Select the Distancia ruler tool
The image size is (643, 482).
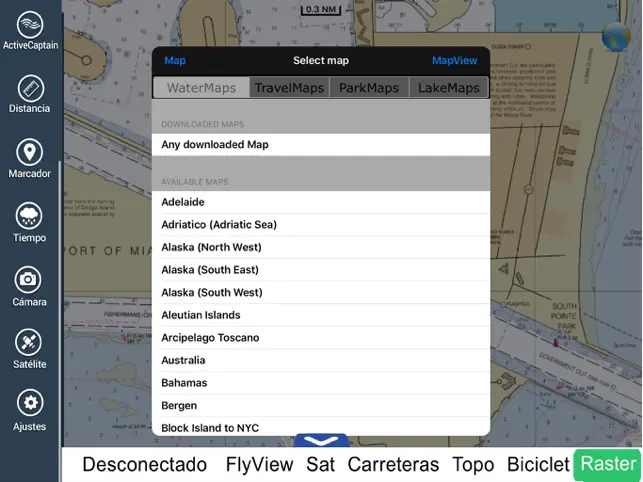(x=30, y=88)
